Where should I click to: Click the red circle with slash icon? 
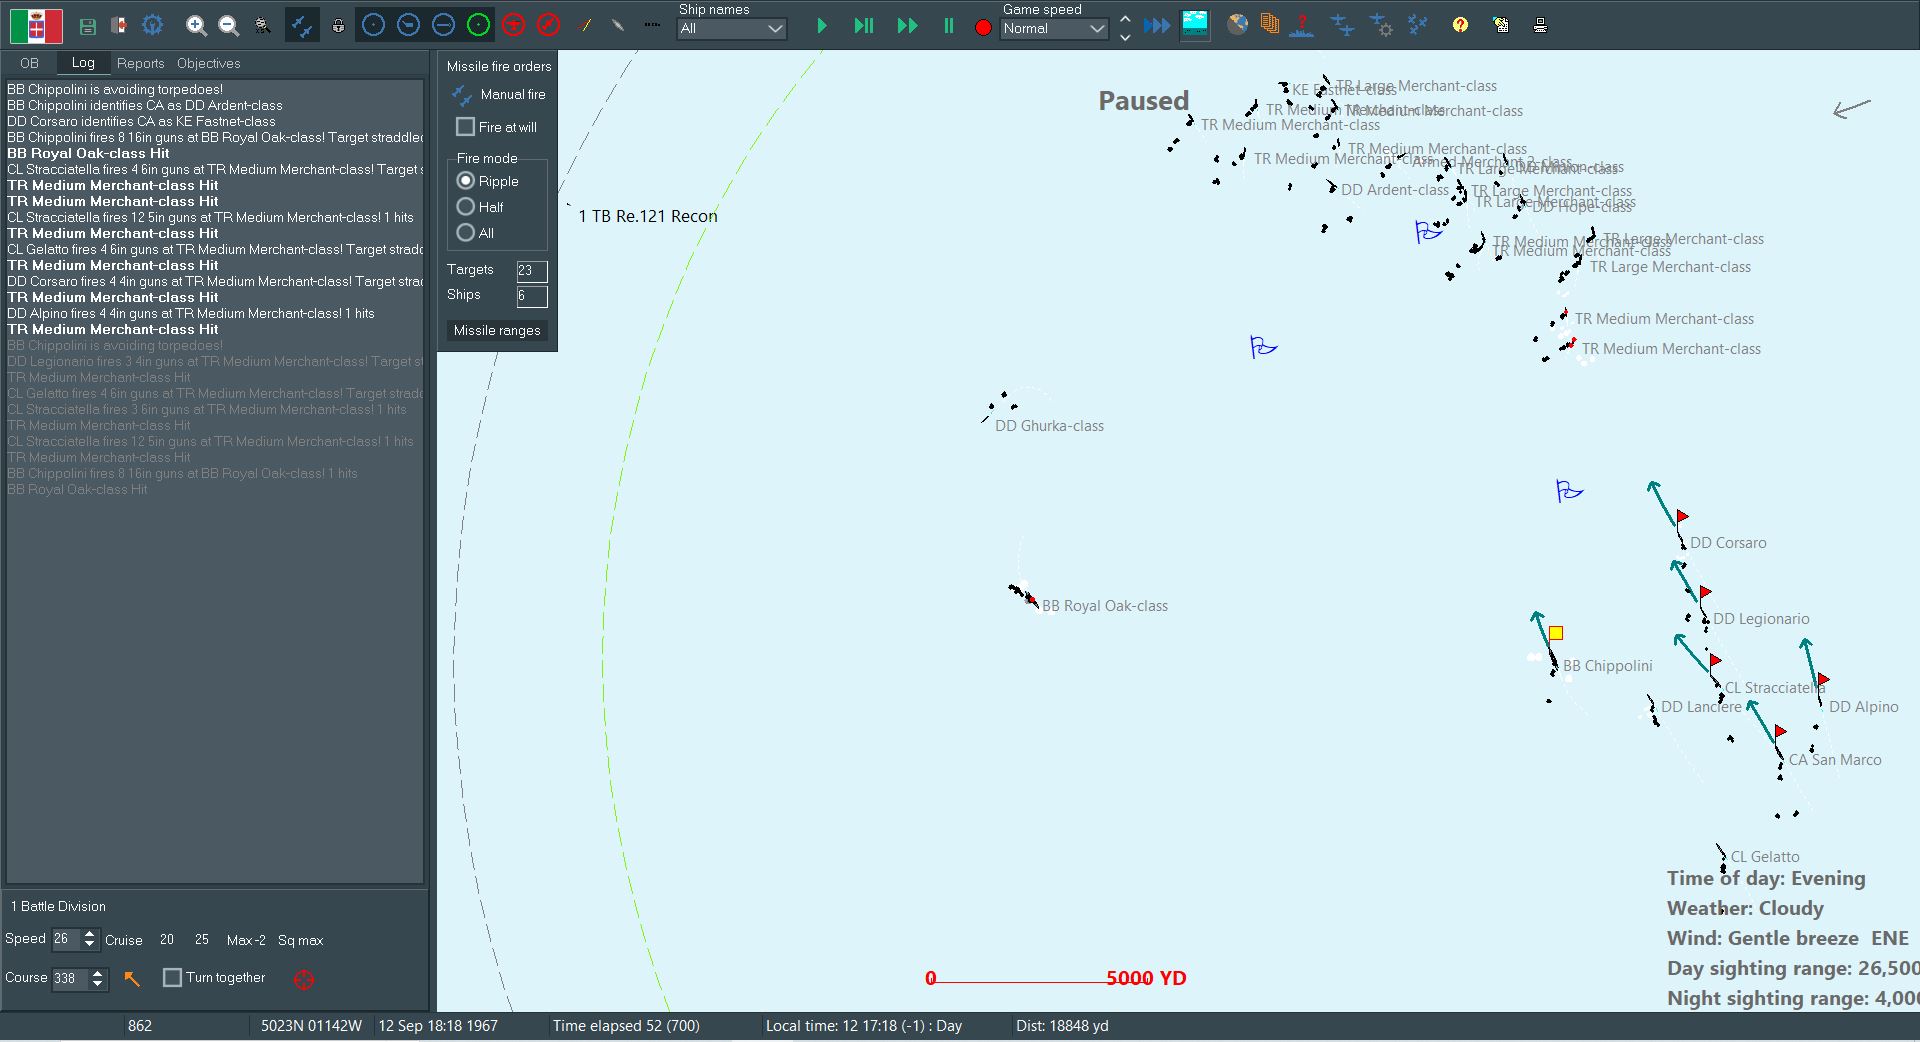548,25
